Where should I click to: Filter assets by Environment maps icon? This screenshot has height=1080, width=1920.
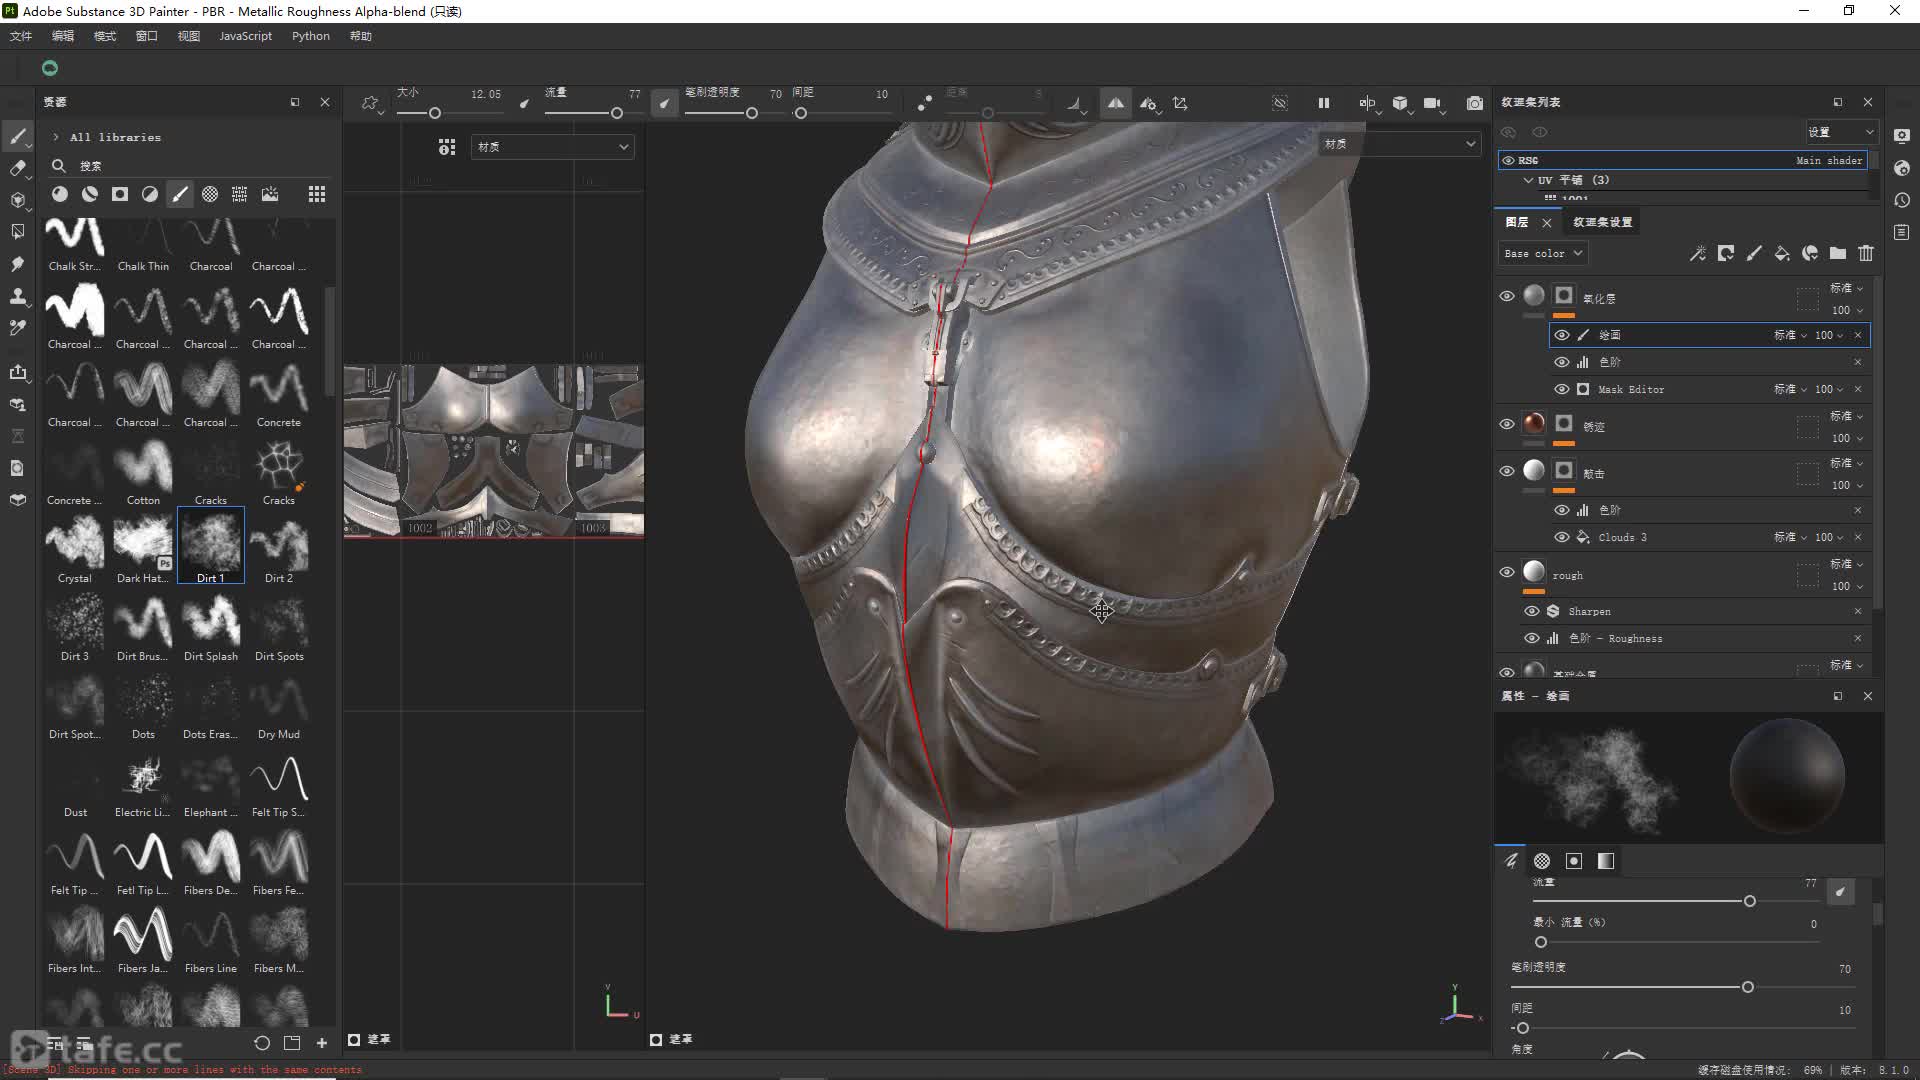(x=270, y=194)
